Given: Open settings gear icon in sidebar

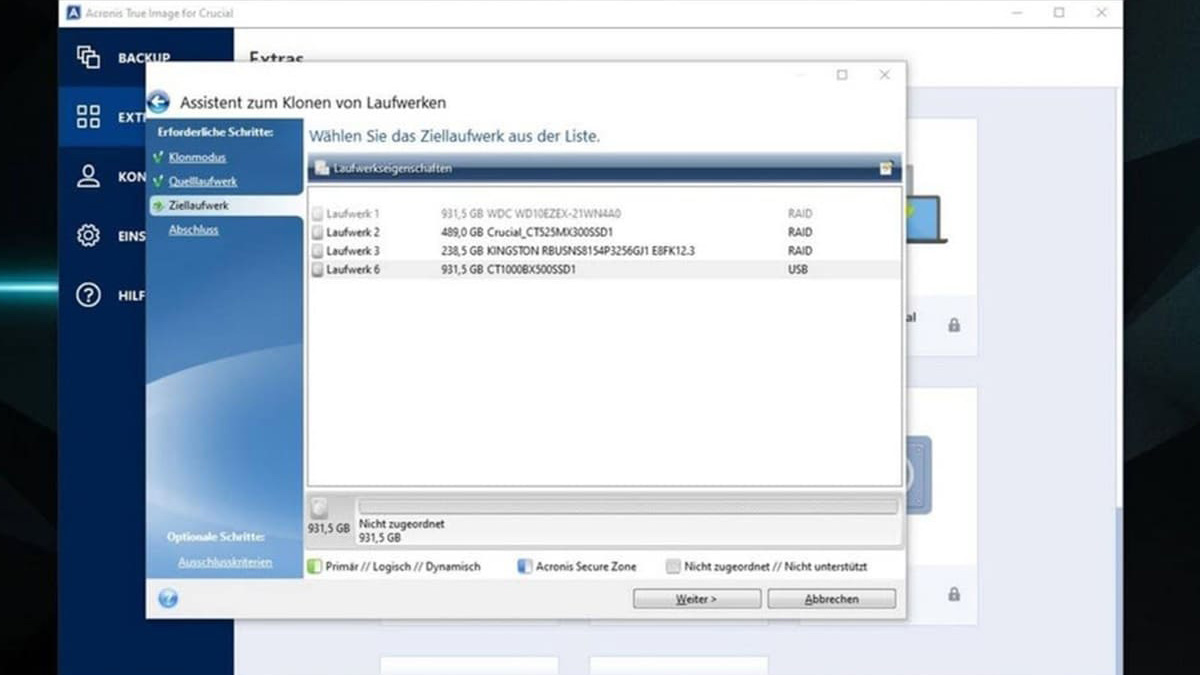Looking at the screenshot, I should [89, 236].
